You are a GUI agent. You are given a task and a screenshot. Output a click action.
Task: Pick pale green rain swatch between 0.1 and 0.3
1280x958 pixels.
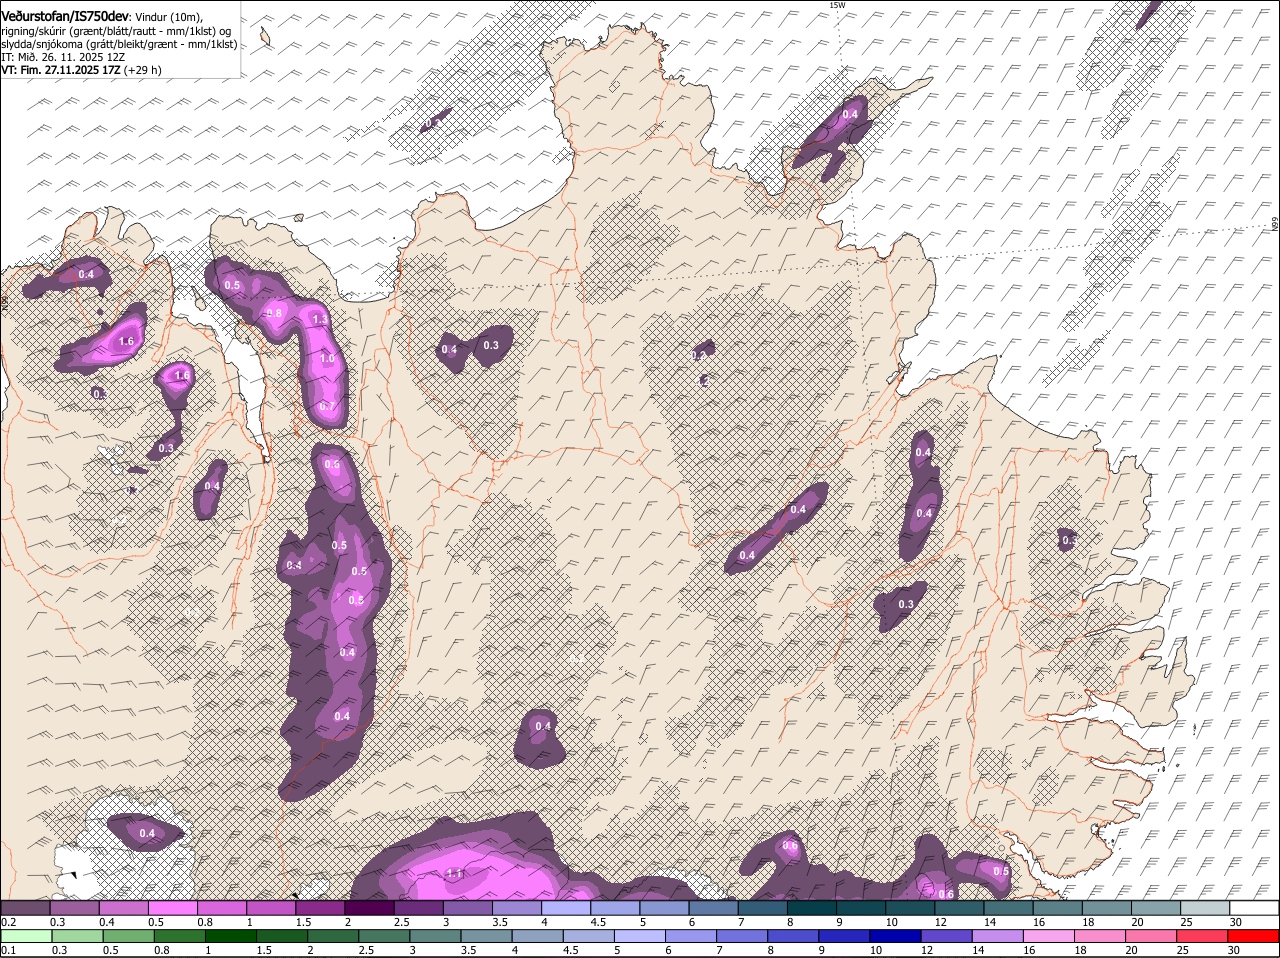pos(25,937)
